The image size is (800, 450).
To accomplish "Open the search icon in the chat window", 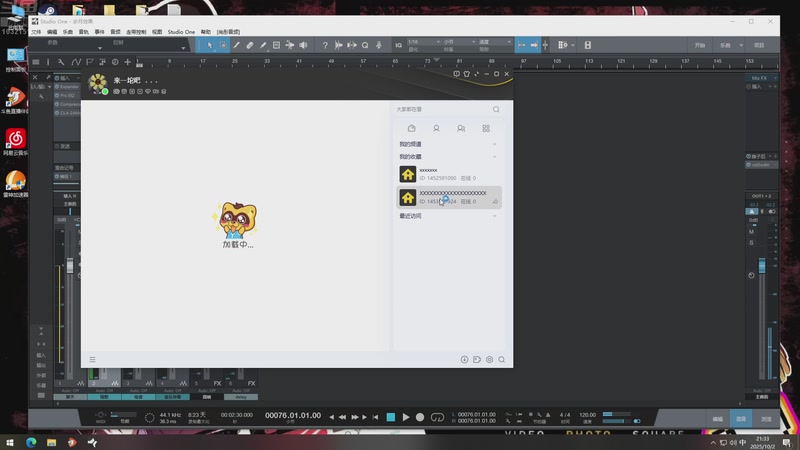I will click(x=496, y=109).
